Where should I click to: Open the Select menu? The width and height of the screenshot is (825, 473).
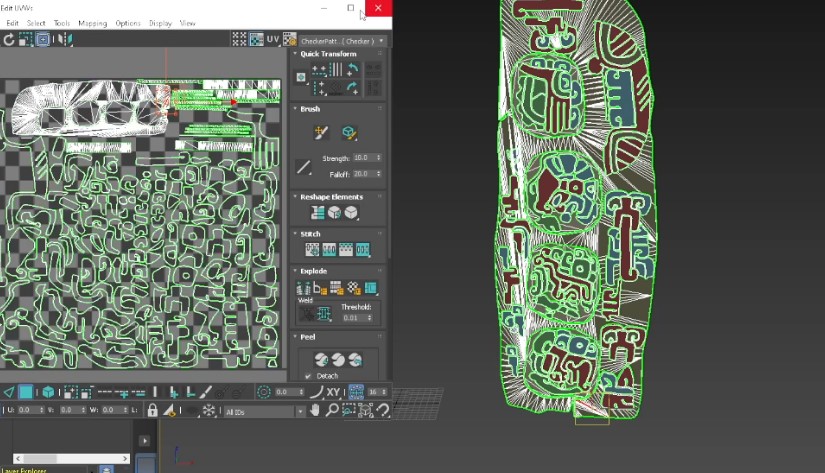click(36, 23)
